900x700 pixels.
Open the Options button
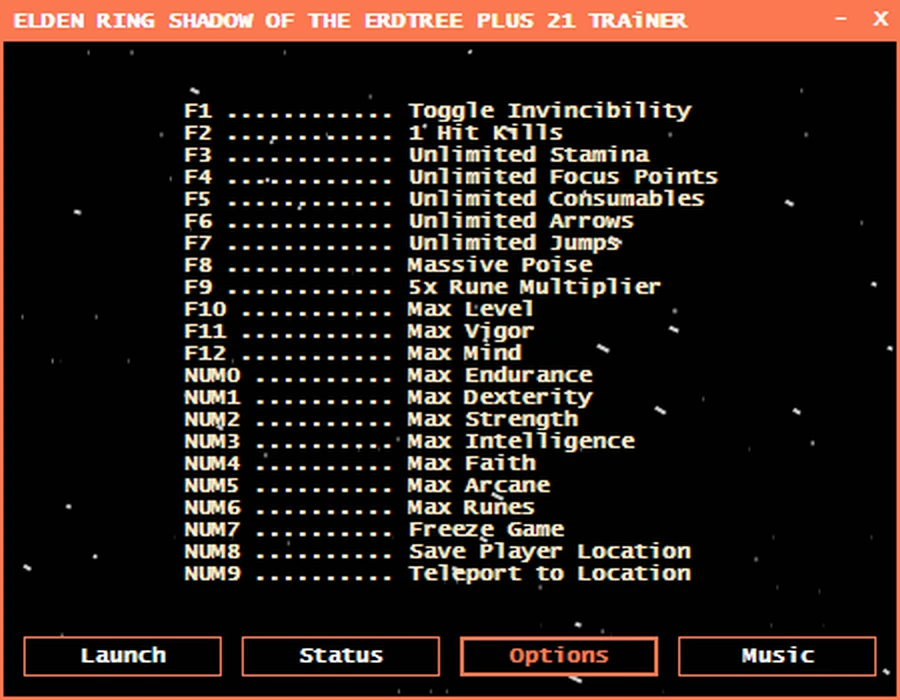[558, 656]
